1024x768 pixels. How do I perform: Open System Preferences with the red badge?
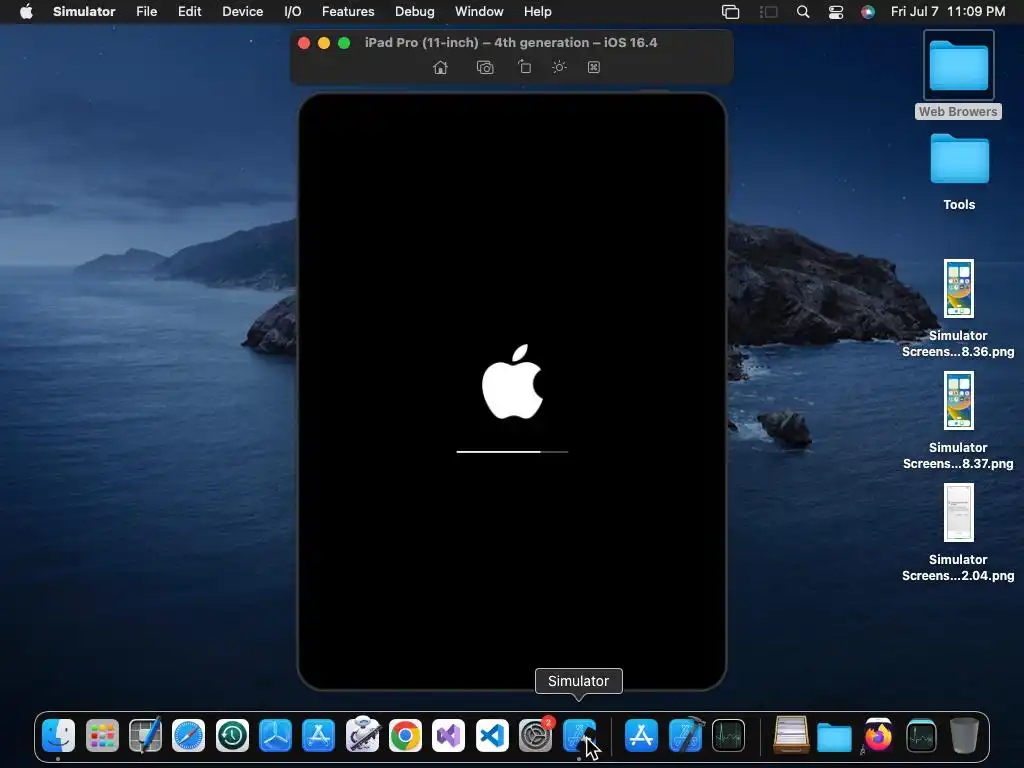536,736
